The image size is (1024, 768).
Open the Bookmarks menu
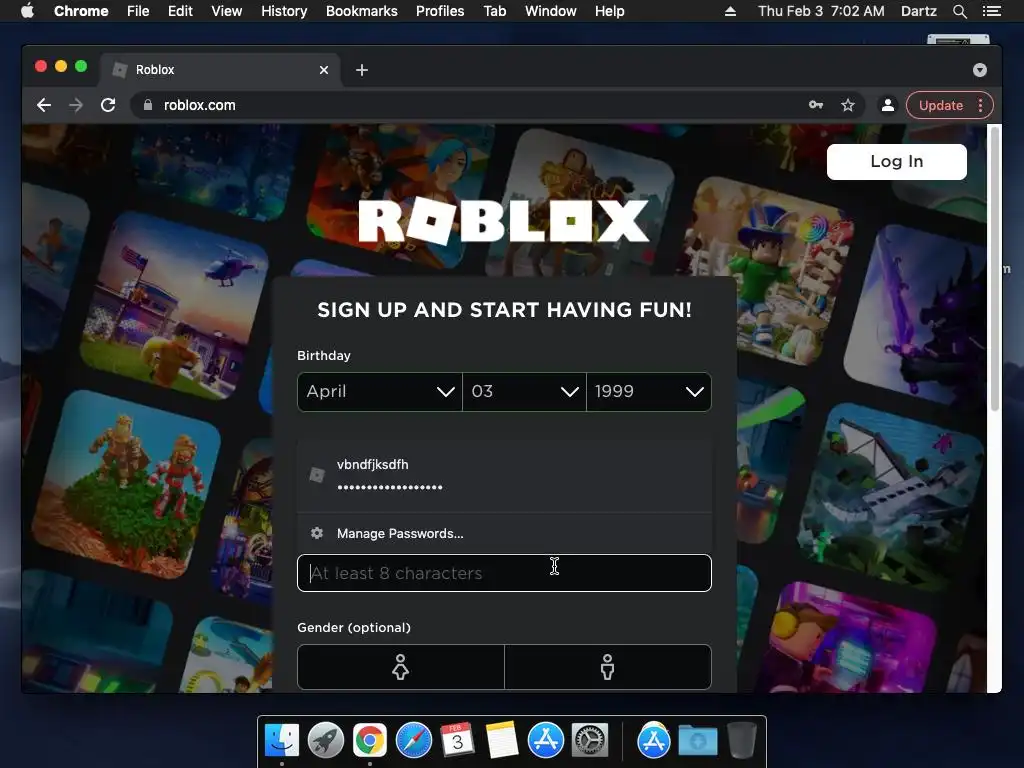pos(362,11)
